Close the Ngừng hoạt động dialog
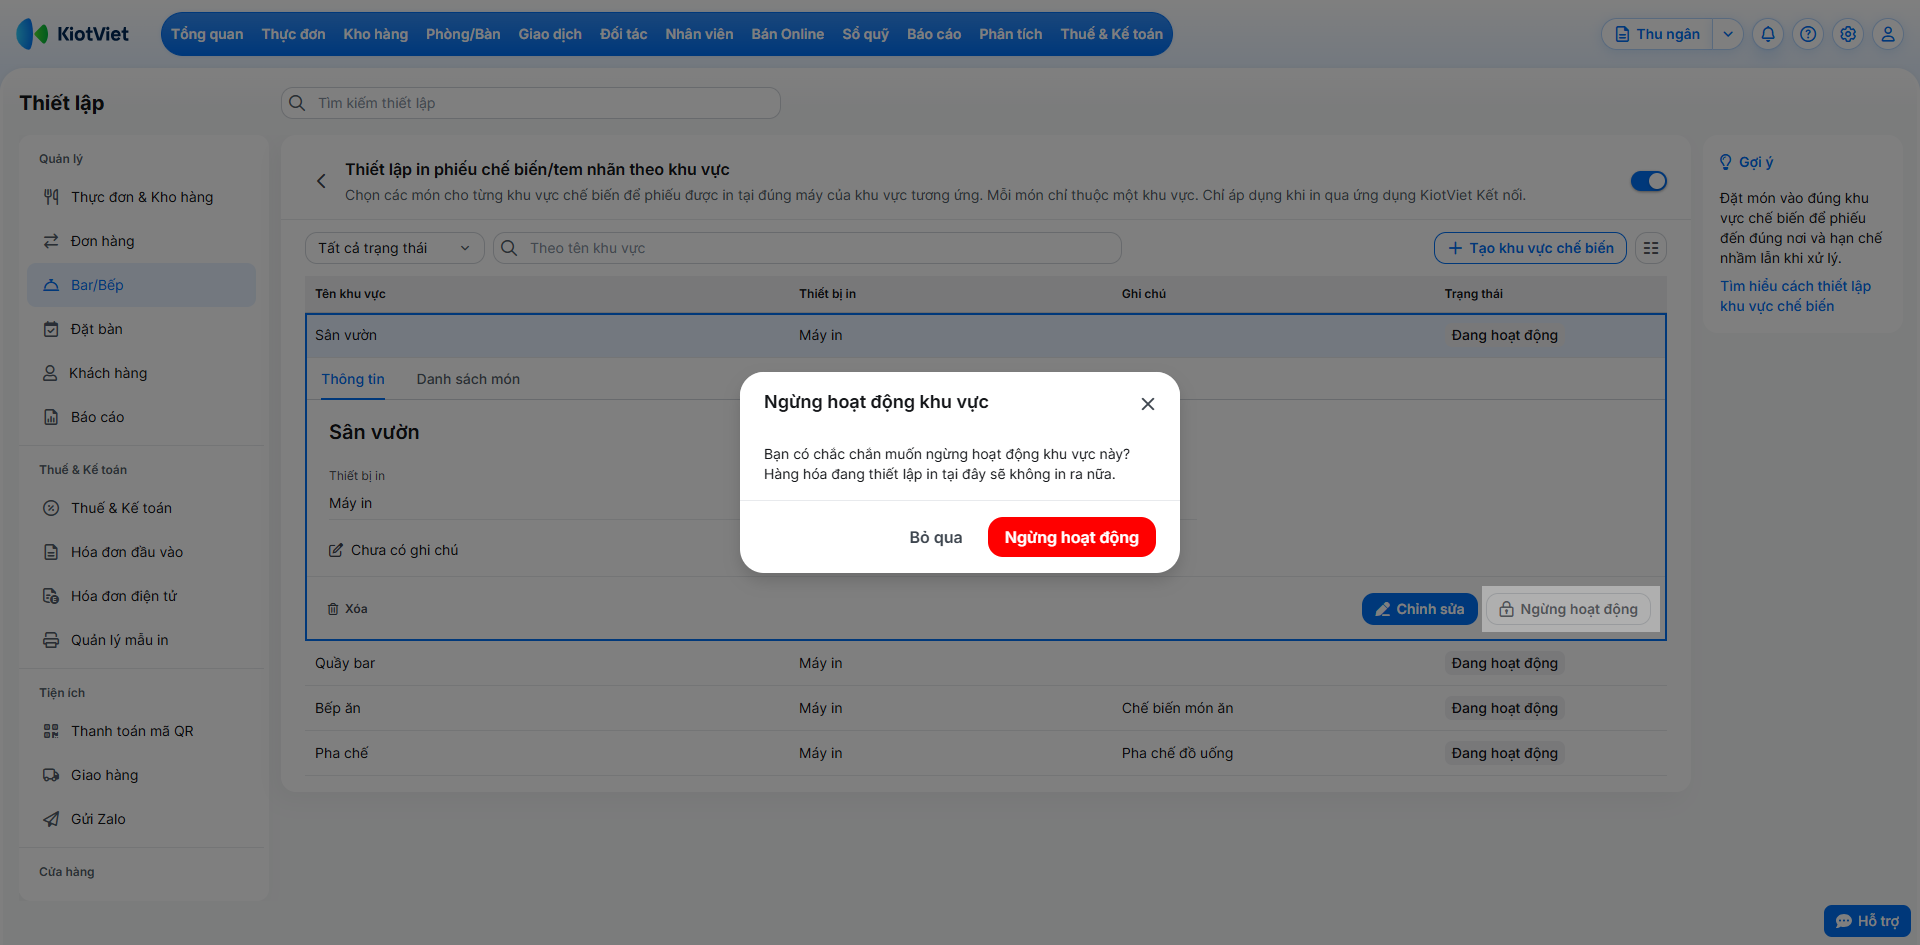The image size is (1920, 945). (1148, 404)
